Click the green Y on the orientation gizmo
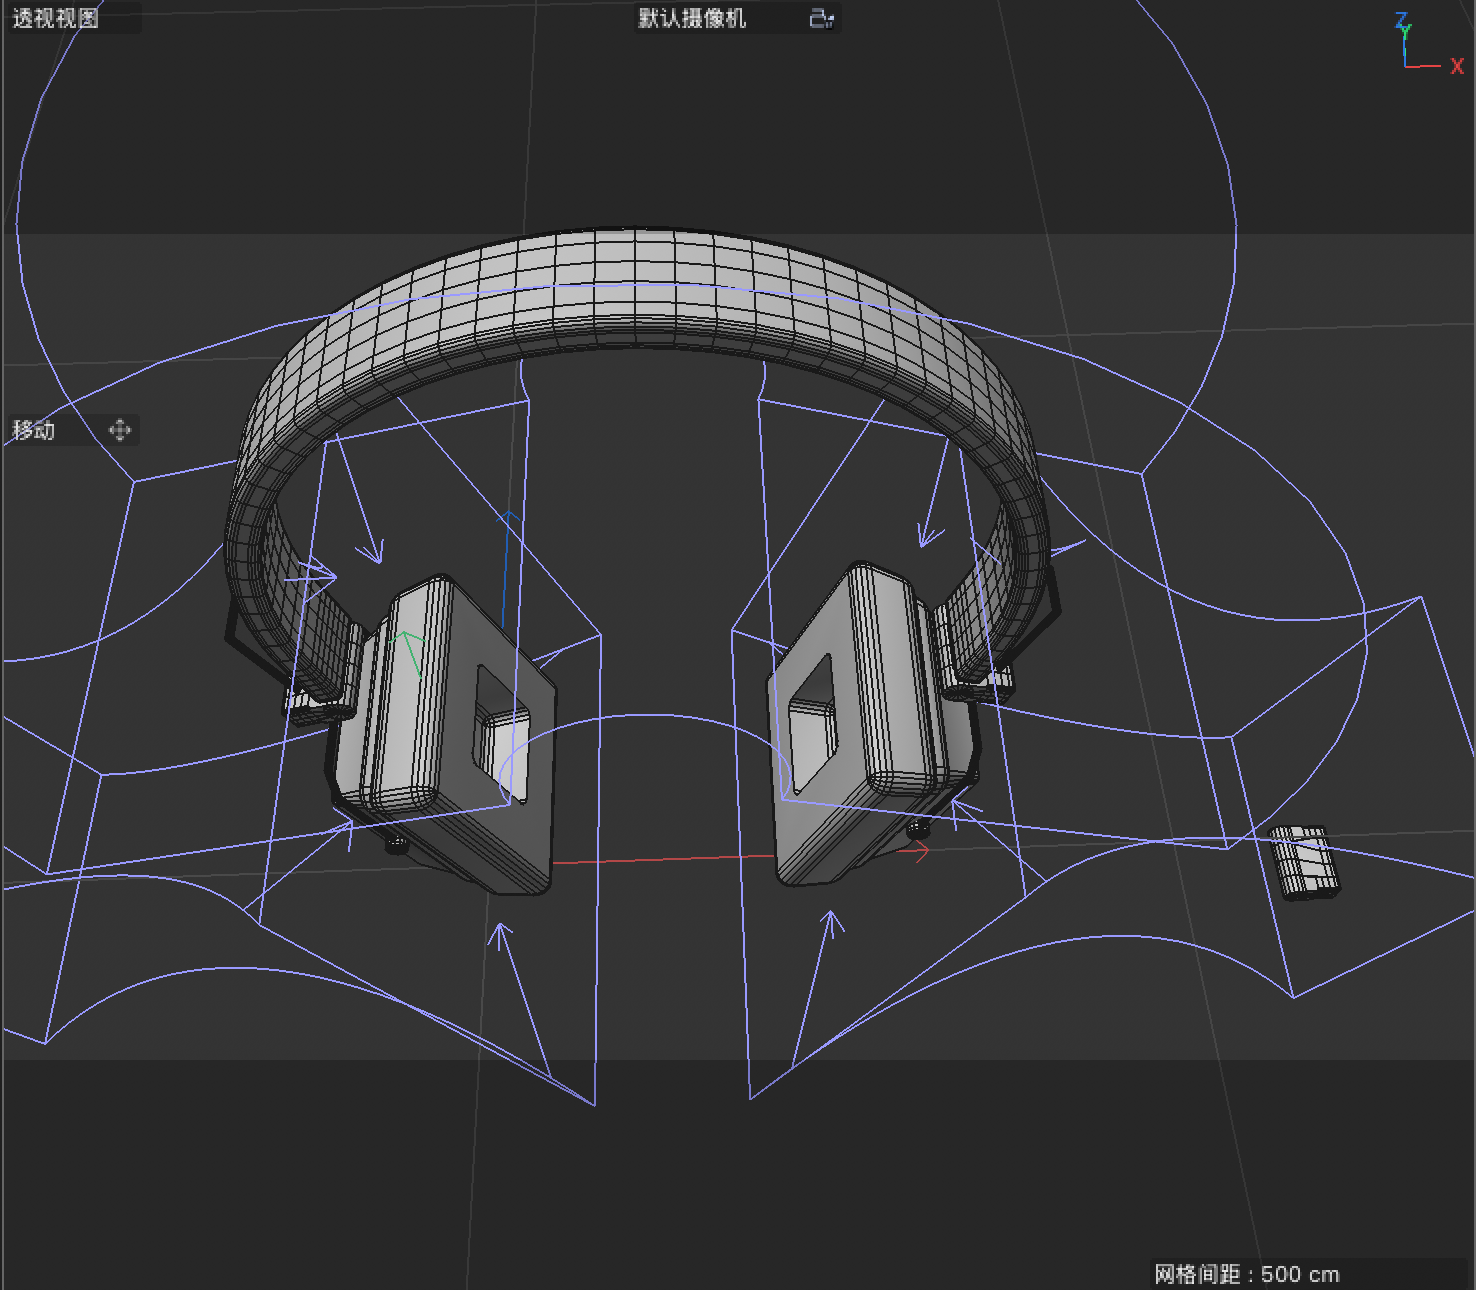The image size is (1476, 1290). [x=1406, y=31]
